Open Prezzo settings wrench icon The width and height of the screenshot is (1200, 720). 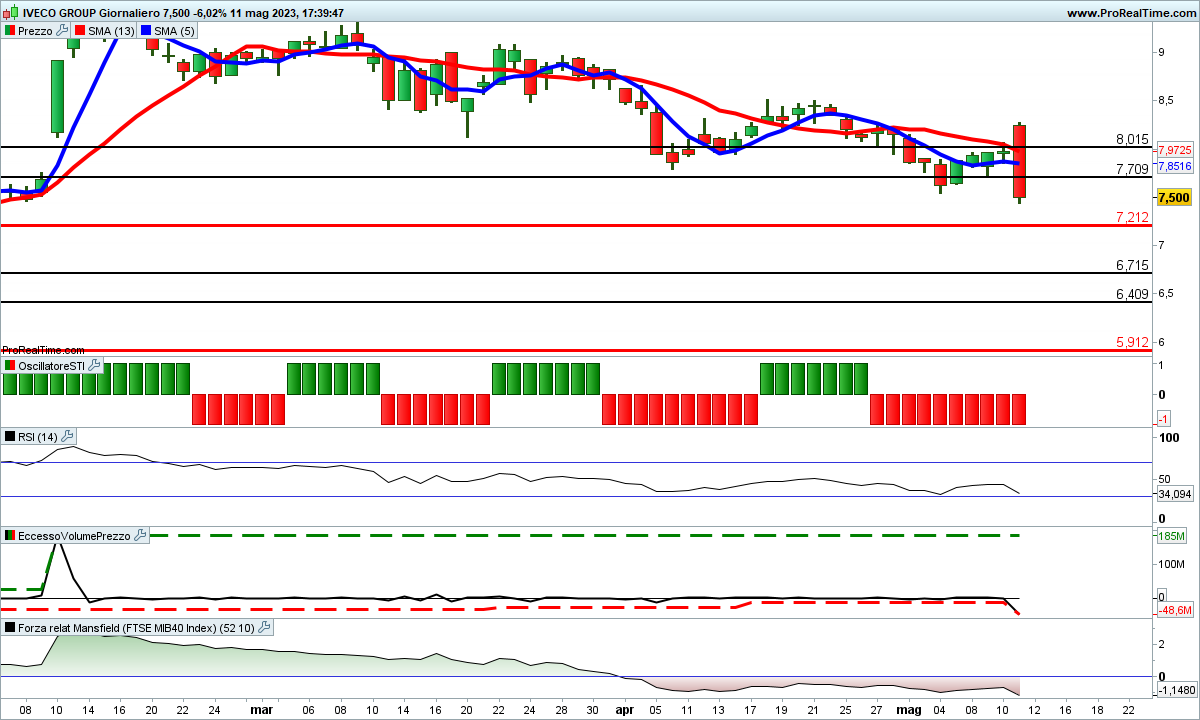63,31
